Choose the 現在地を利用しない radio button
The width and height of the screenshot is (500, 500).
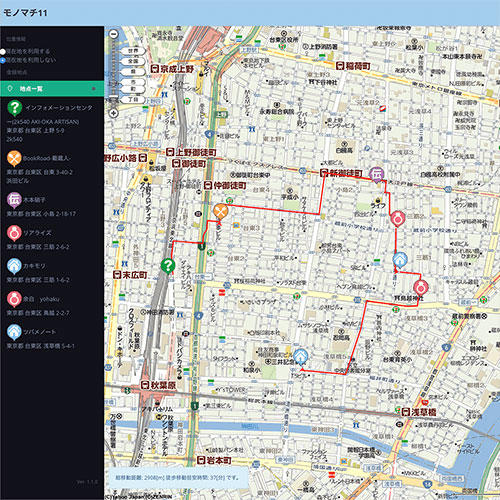point(3,60)
